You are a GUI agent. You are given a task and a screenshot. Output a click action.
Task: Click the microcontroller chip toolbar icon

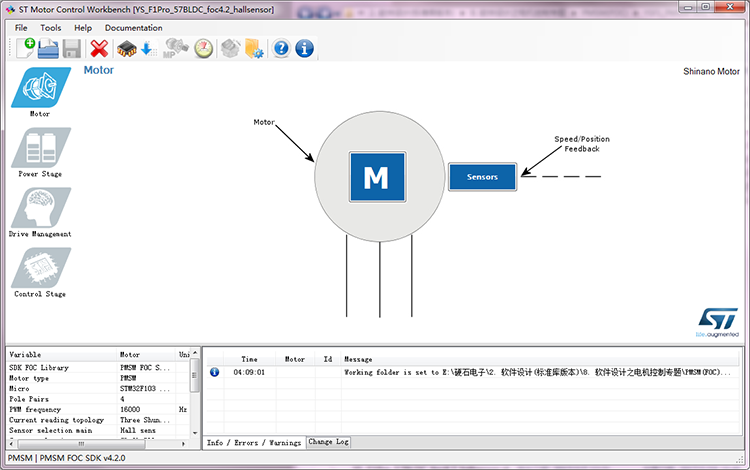coord(126,48)
